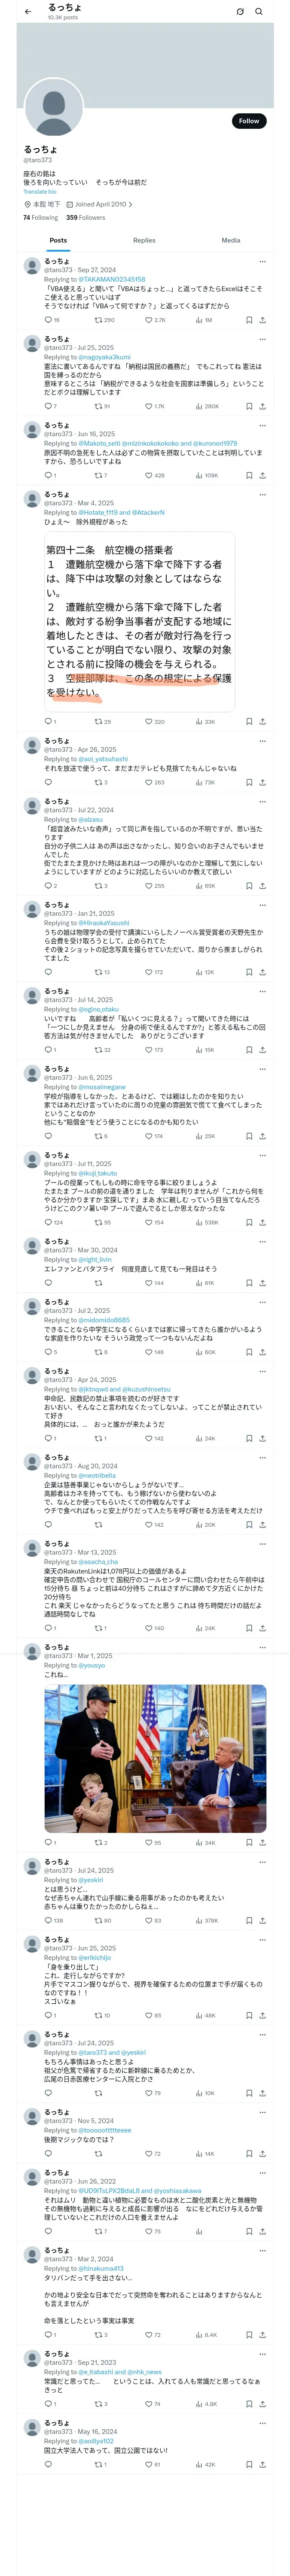Open search with the magnifier icon
This screenshot has width=290, height=2576.
click(259, 12)
